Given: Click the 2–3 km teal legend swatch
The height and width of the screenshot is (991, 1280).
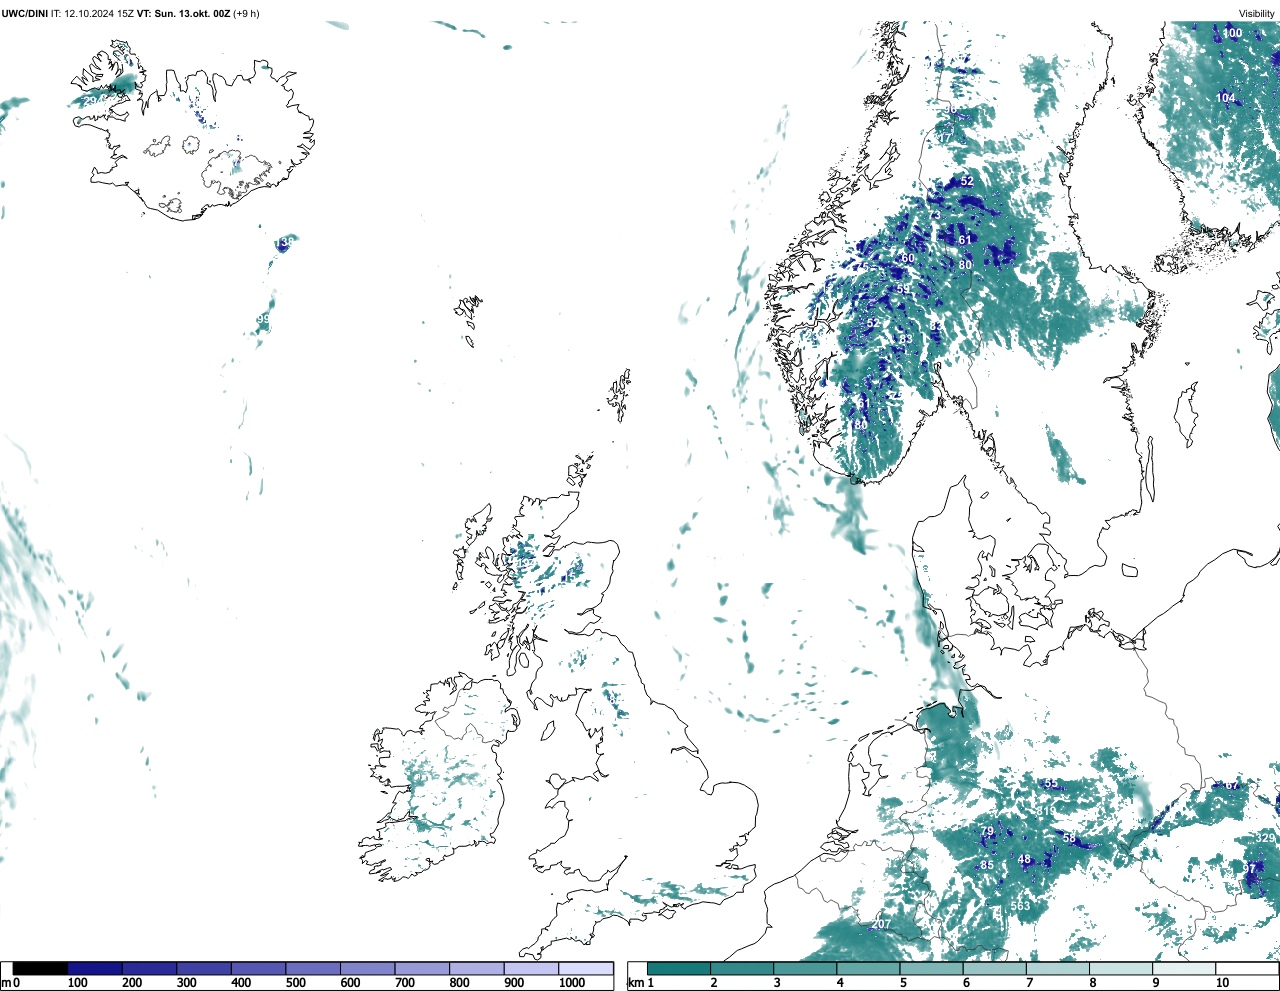Looking at the screenshot, I should [742, 968].
